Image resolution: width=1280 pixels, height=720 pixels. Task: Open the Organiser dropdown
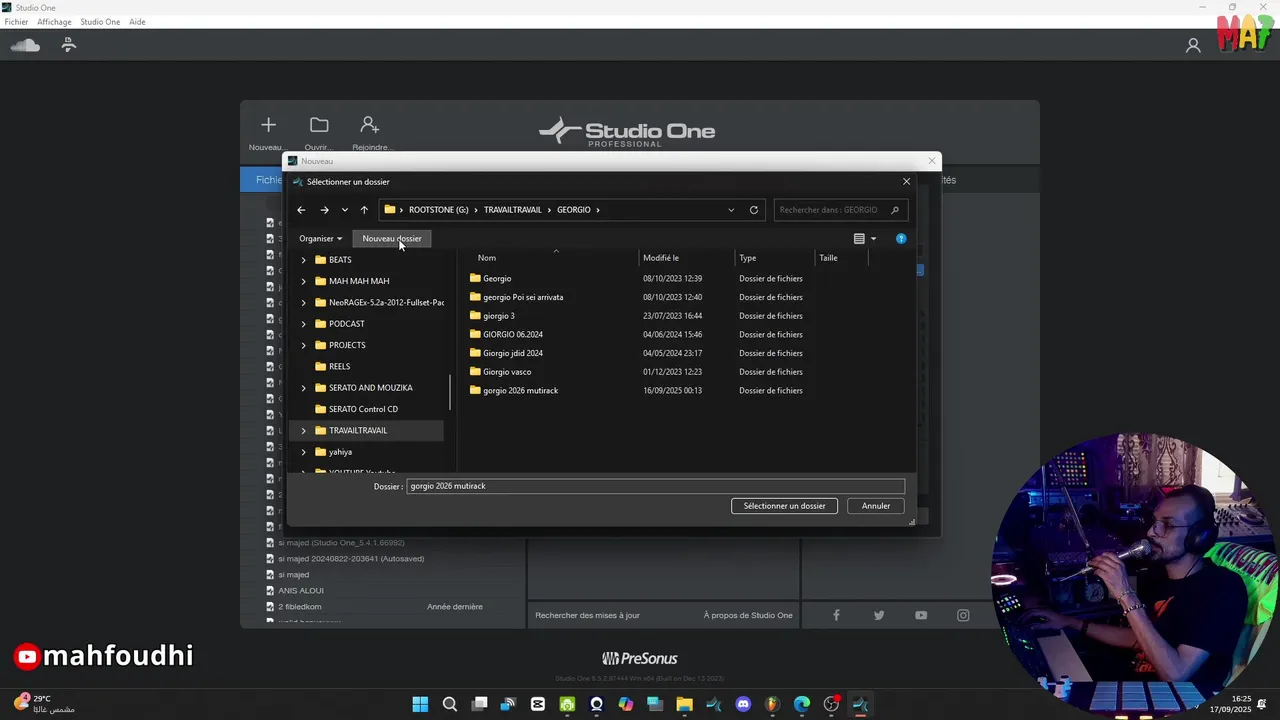point(320,239)
